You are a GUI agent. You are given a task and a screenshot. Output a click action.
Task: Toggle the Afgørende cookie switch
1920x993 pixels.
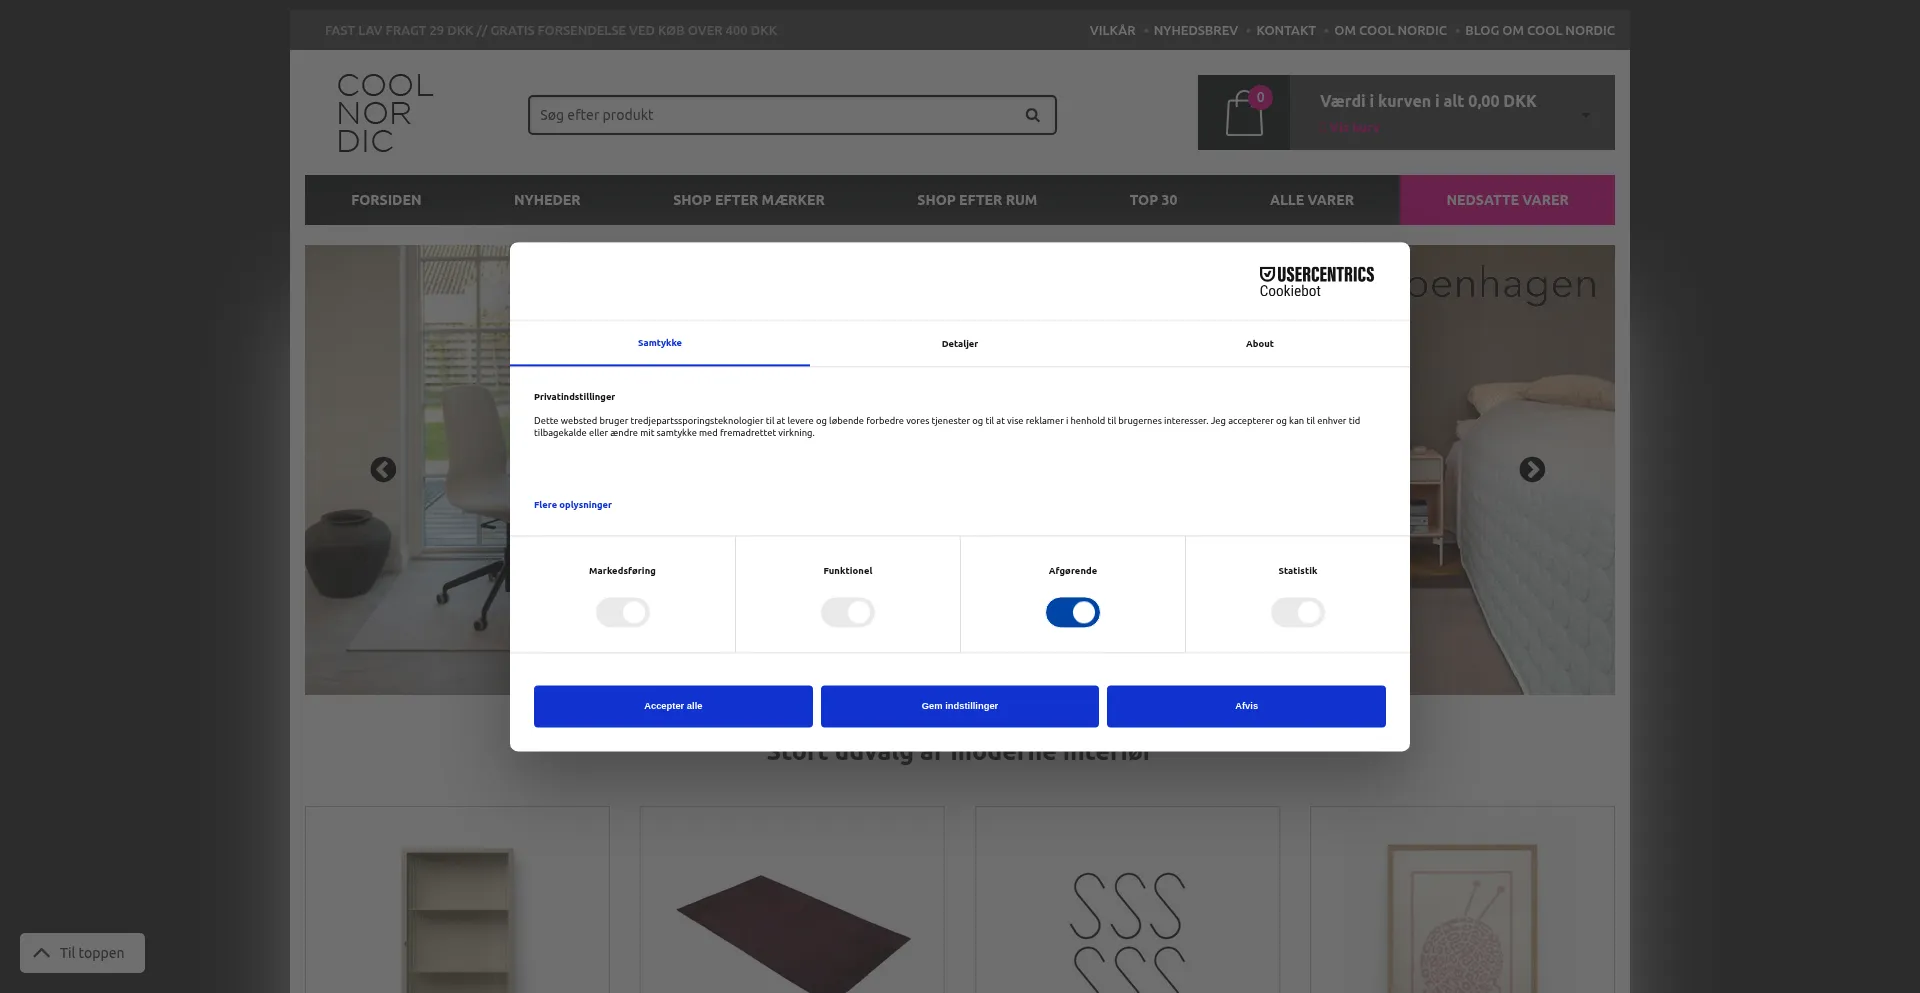click(1072, 612)
